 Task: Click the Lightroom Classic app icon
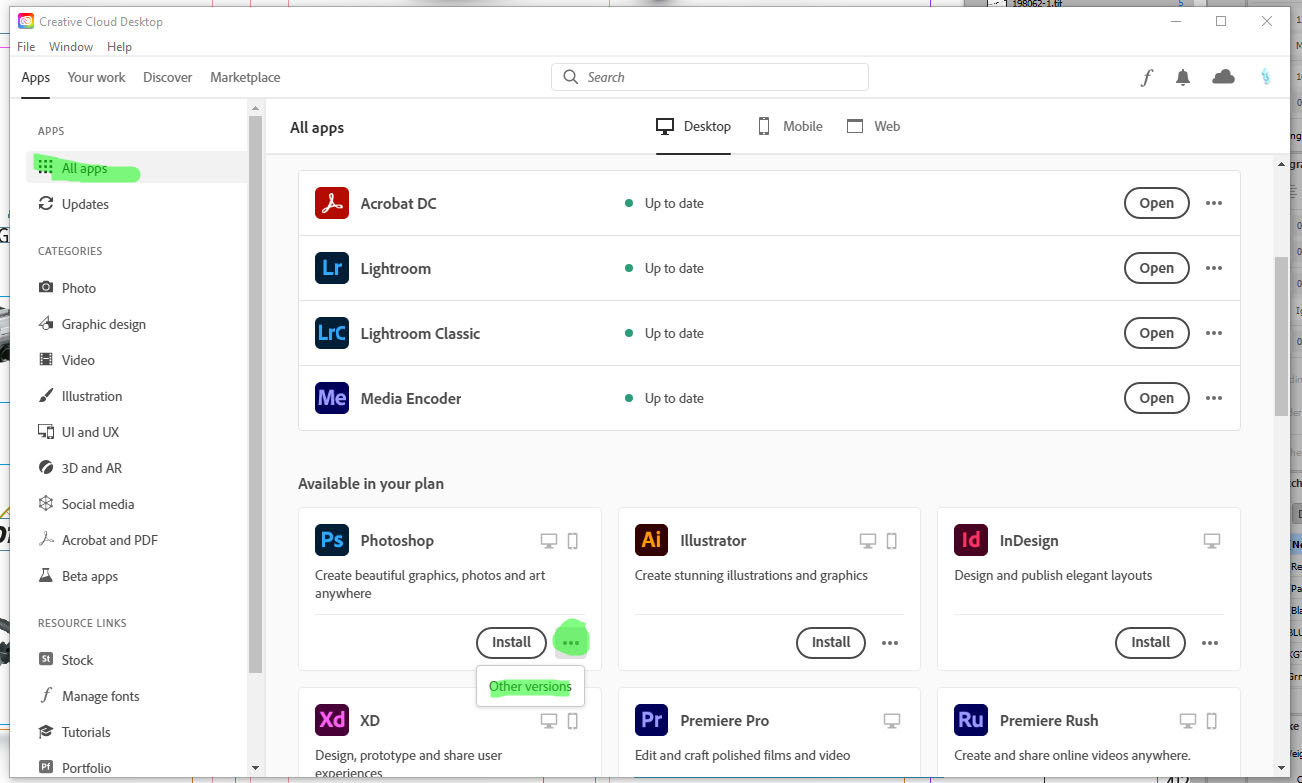pos(331,333)
